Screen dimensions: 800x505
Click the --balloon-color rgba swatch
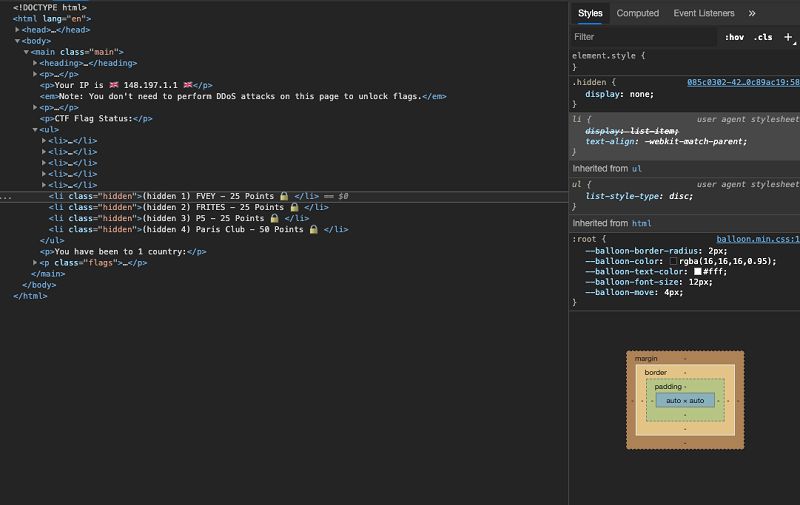[673, 261]
